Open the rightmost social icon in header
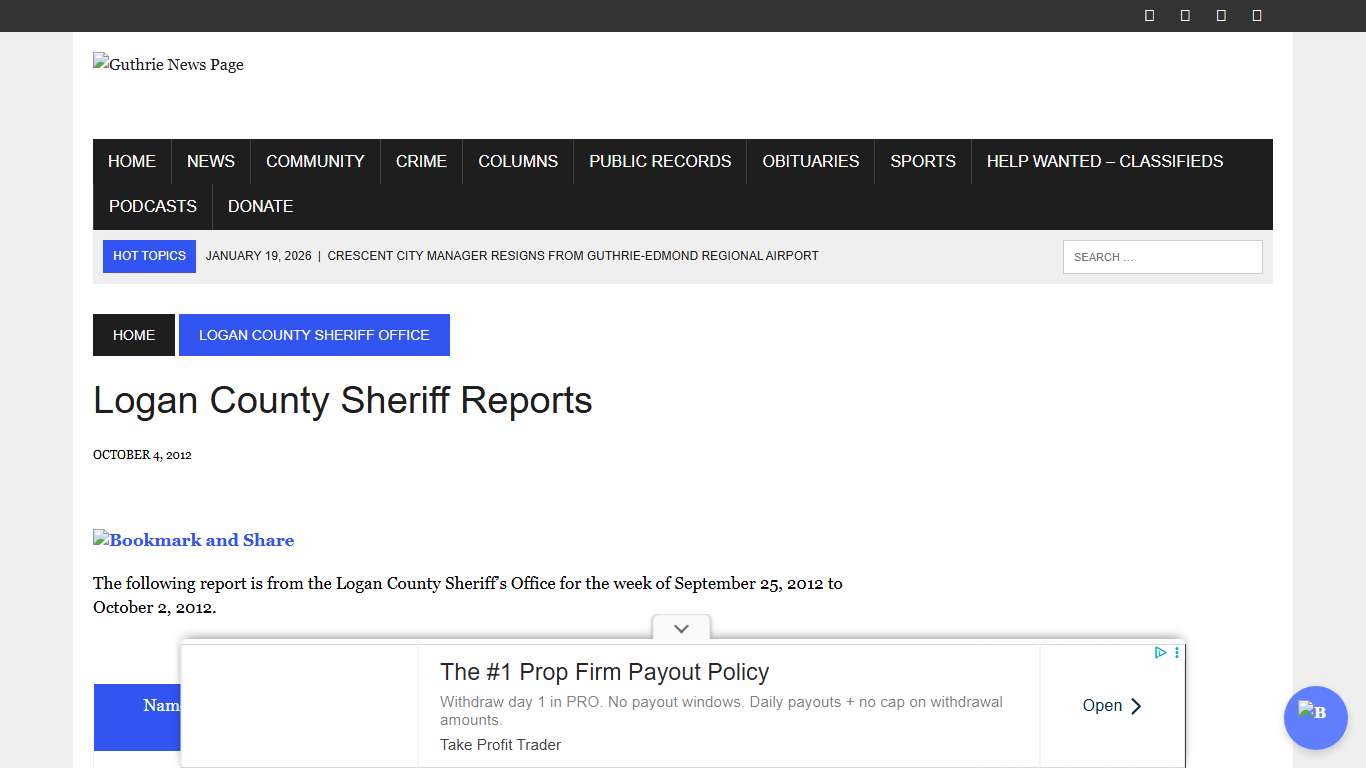Screen dimensions: 1366x768 coord(1256,15)
